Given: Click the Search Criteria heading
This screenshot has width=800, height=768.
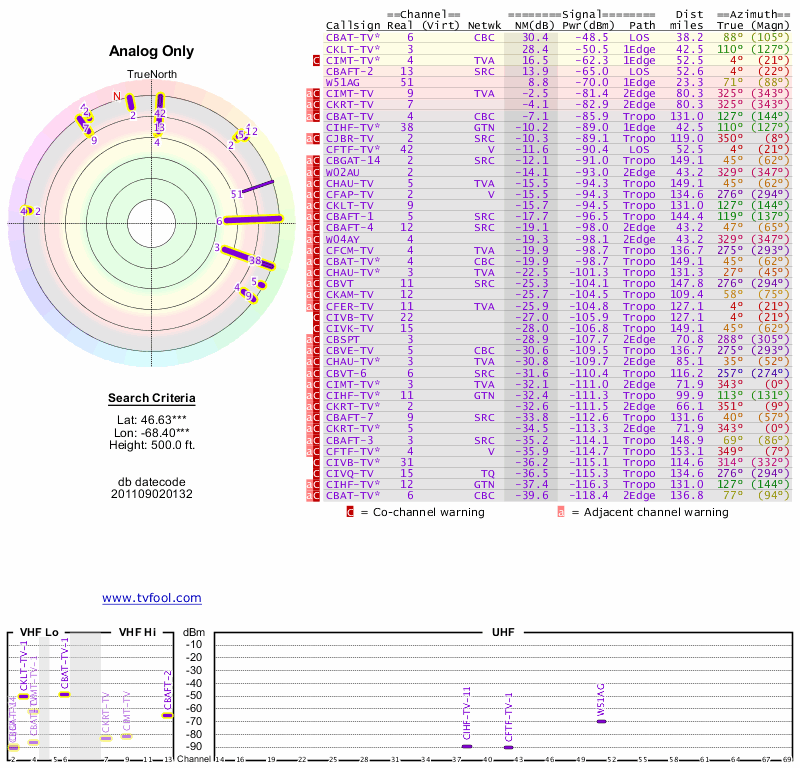Looking at the screenshot, I should click(151, 399).
